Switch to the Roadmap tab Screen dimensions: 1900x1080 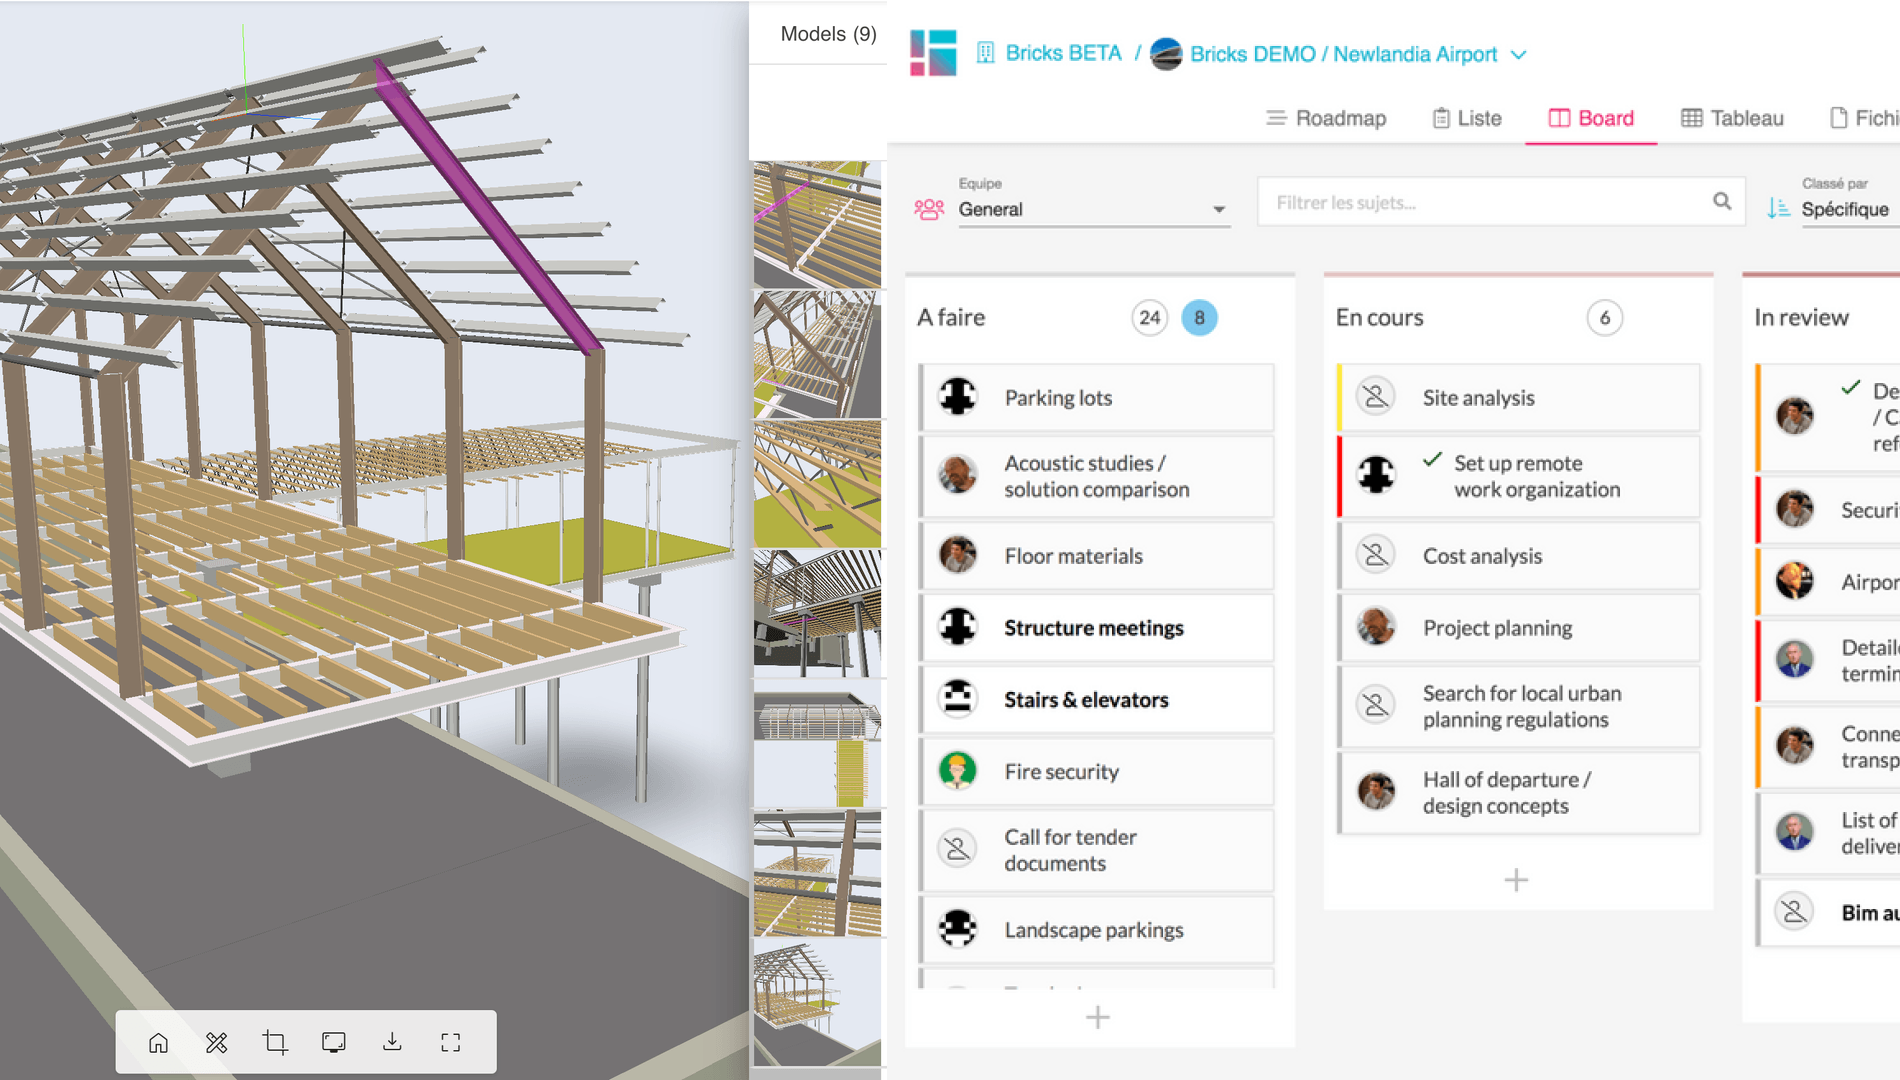1326,118
